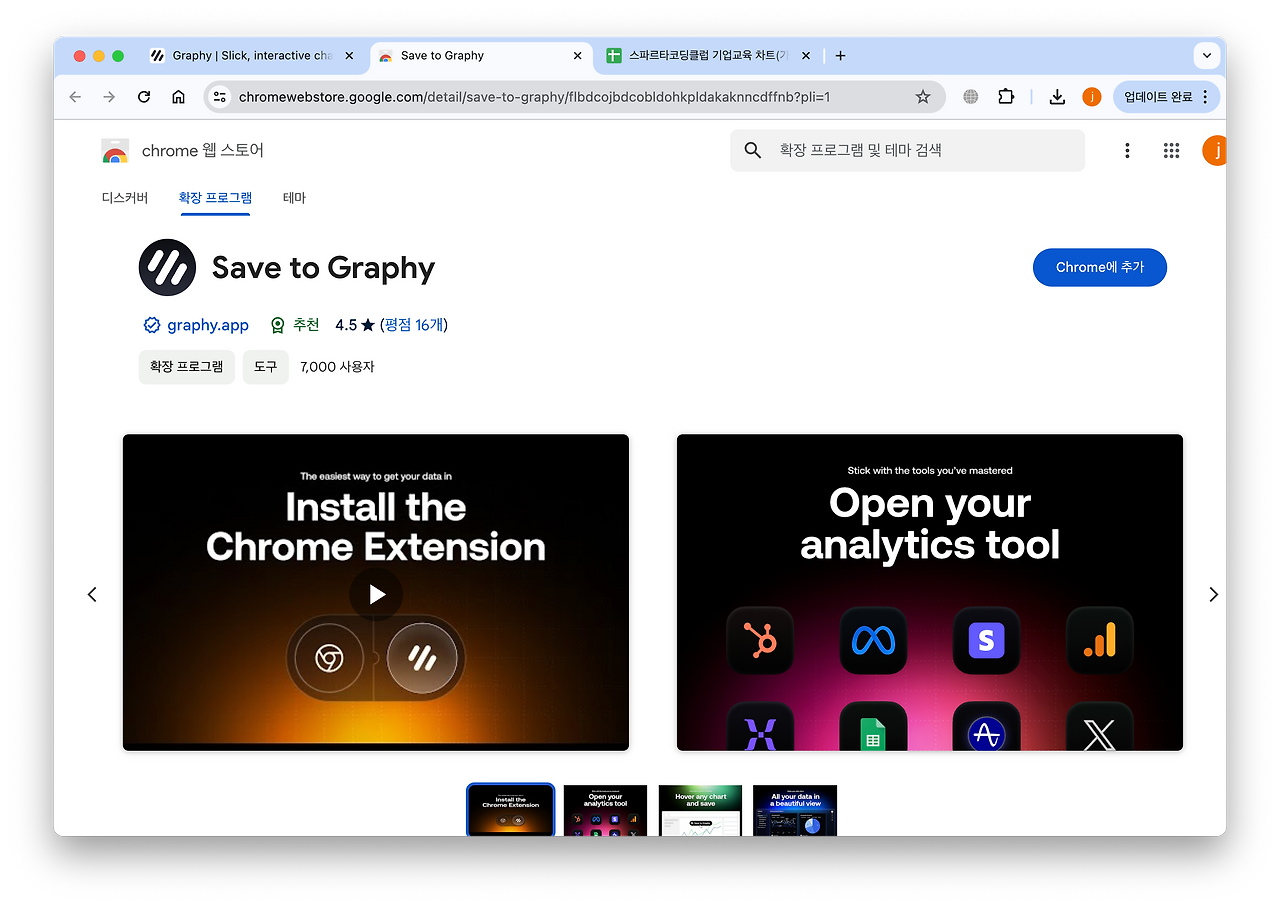The height and width of the screenshot is (907, 1280).
Task: Open the Google apps grid
Action: 1171,151
